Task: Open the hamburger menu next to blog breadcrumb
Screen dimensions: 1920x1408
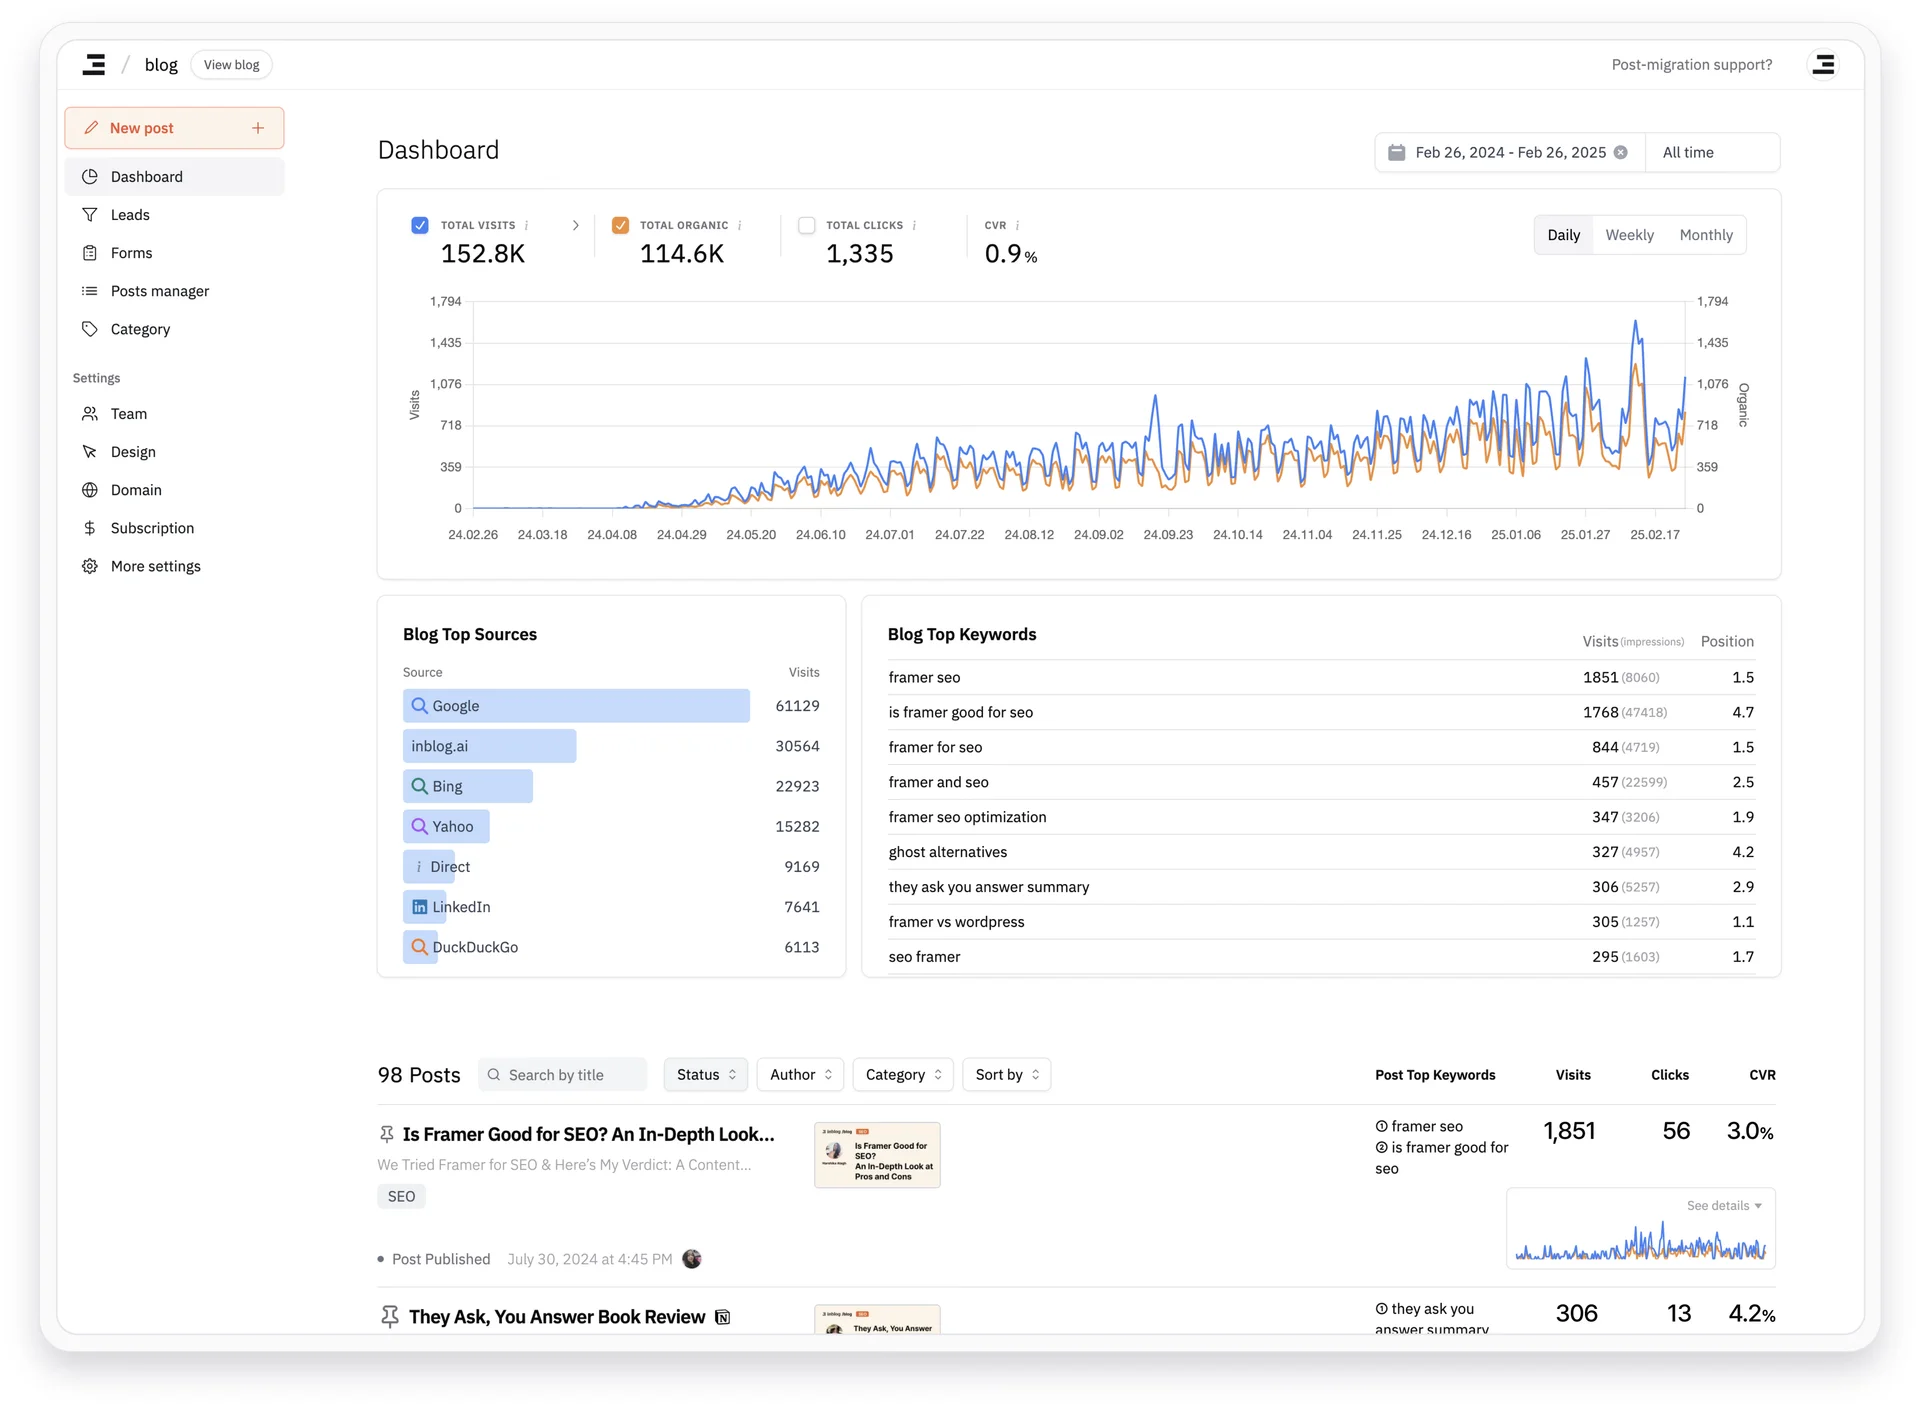Action: [93, 64]
